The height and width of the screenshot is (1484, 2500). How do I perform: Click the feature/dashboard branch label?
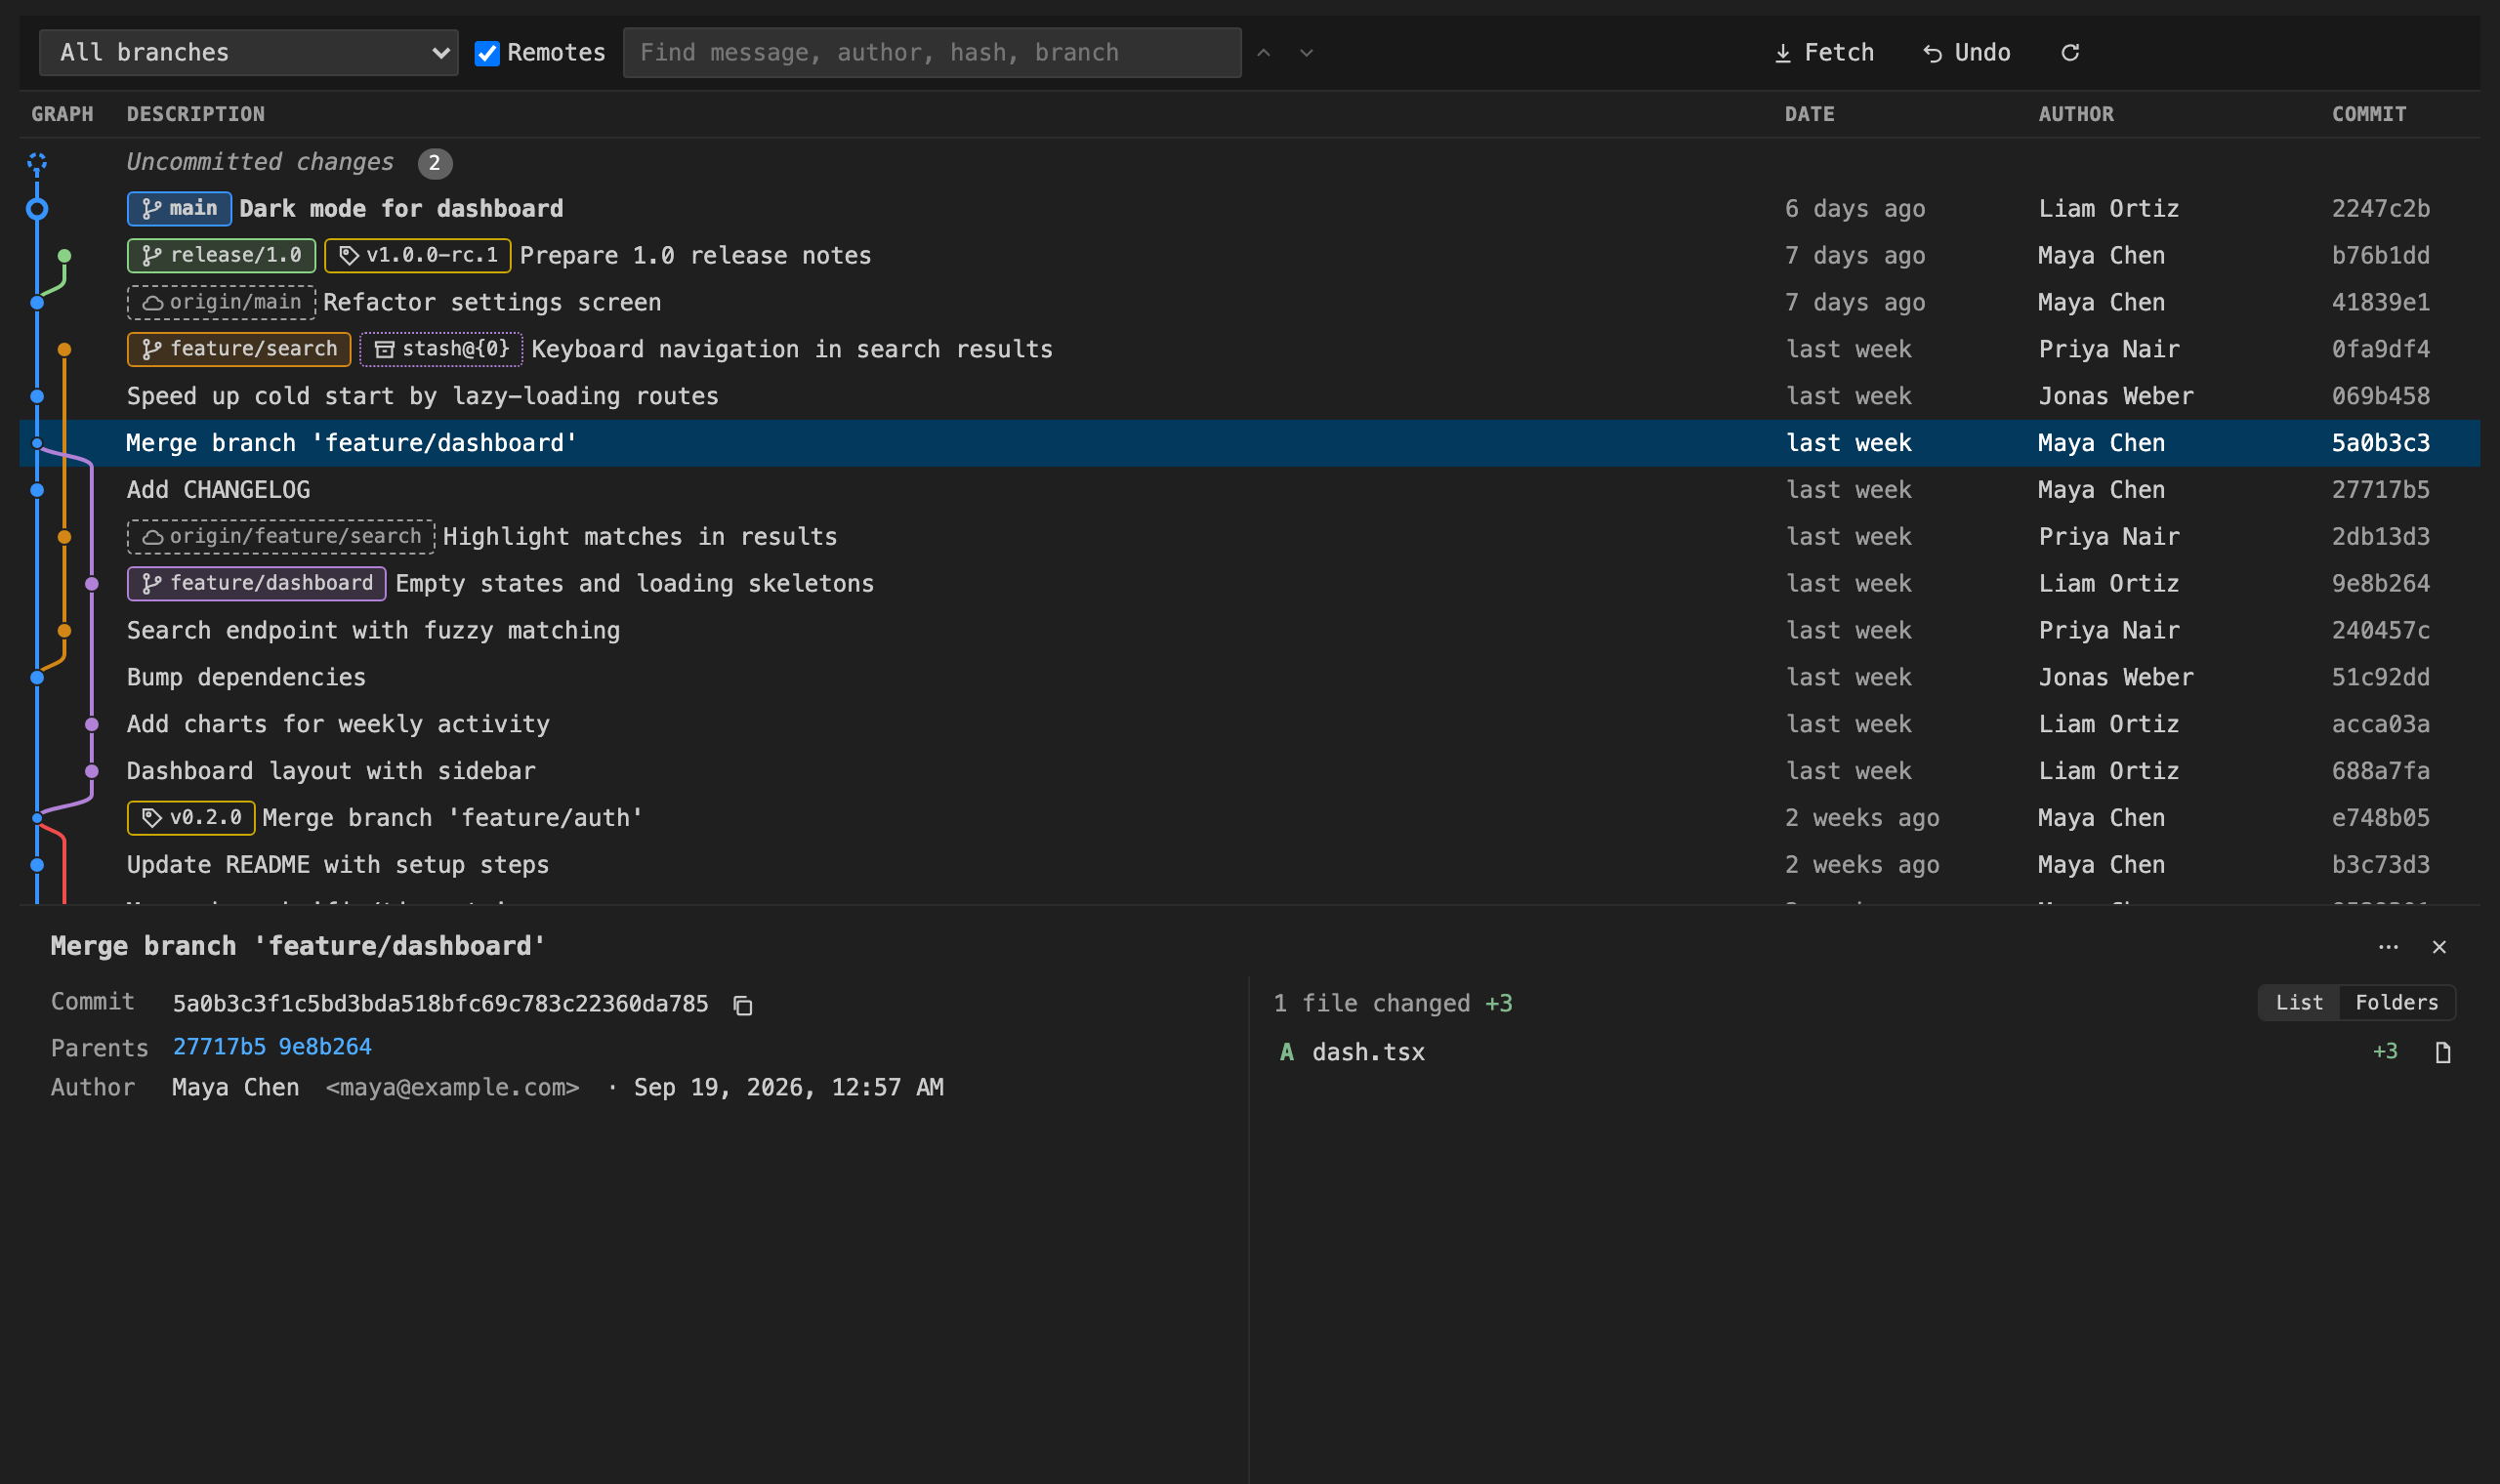click(x=257, y=584)
